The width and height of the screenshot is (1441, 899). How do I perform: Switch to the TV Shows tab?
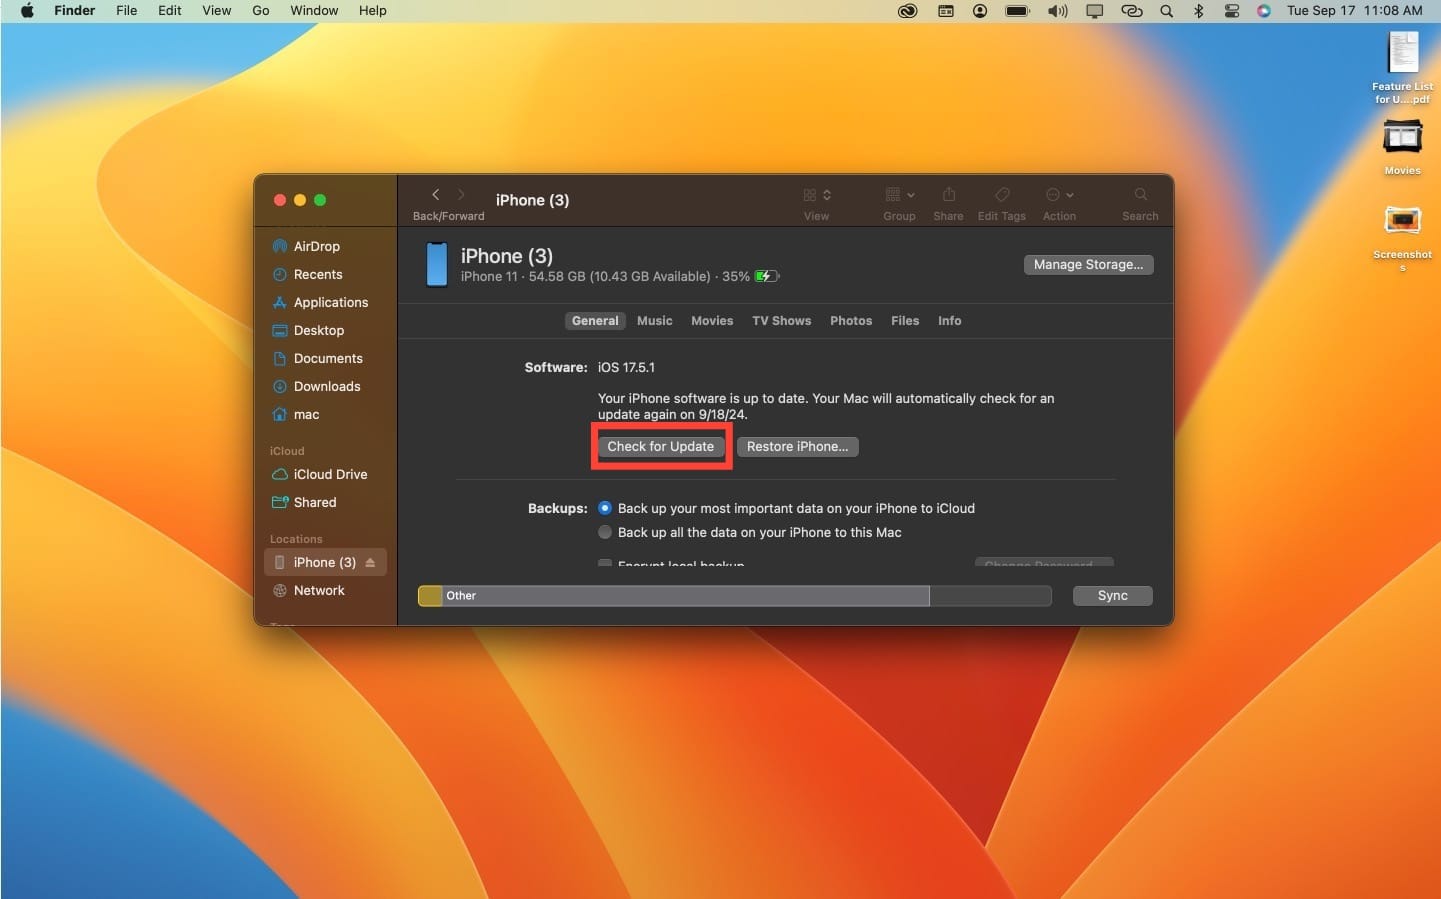pyautogui.click(x=781, y=321)
